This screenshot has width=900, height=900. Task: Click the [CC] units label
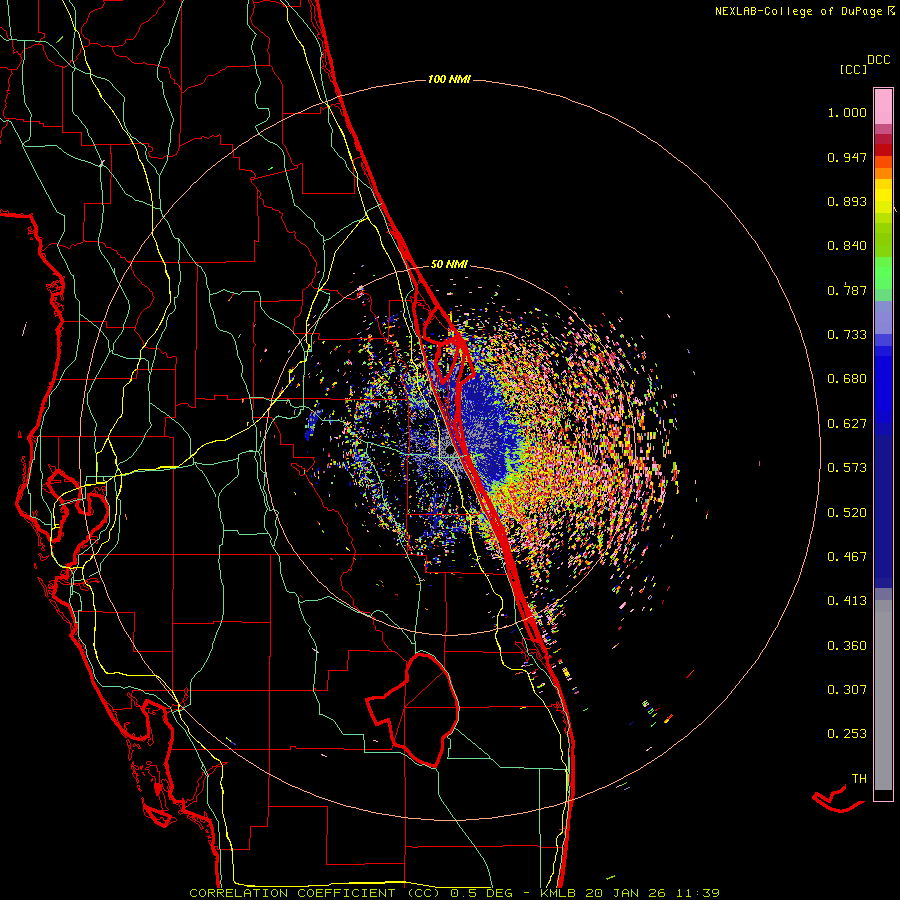pos(853,69)
